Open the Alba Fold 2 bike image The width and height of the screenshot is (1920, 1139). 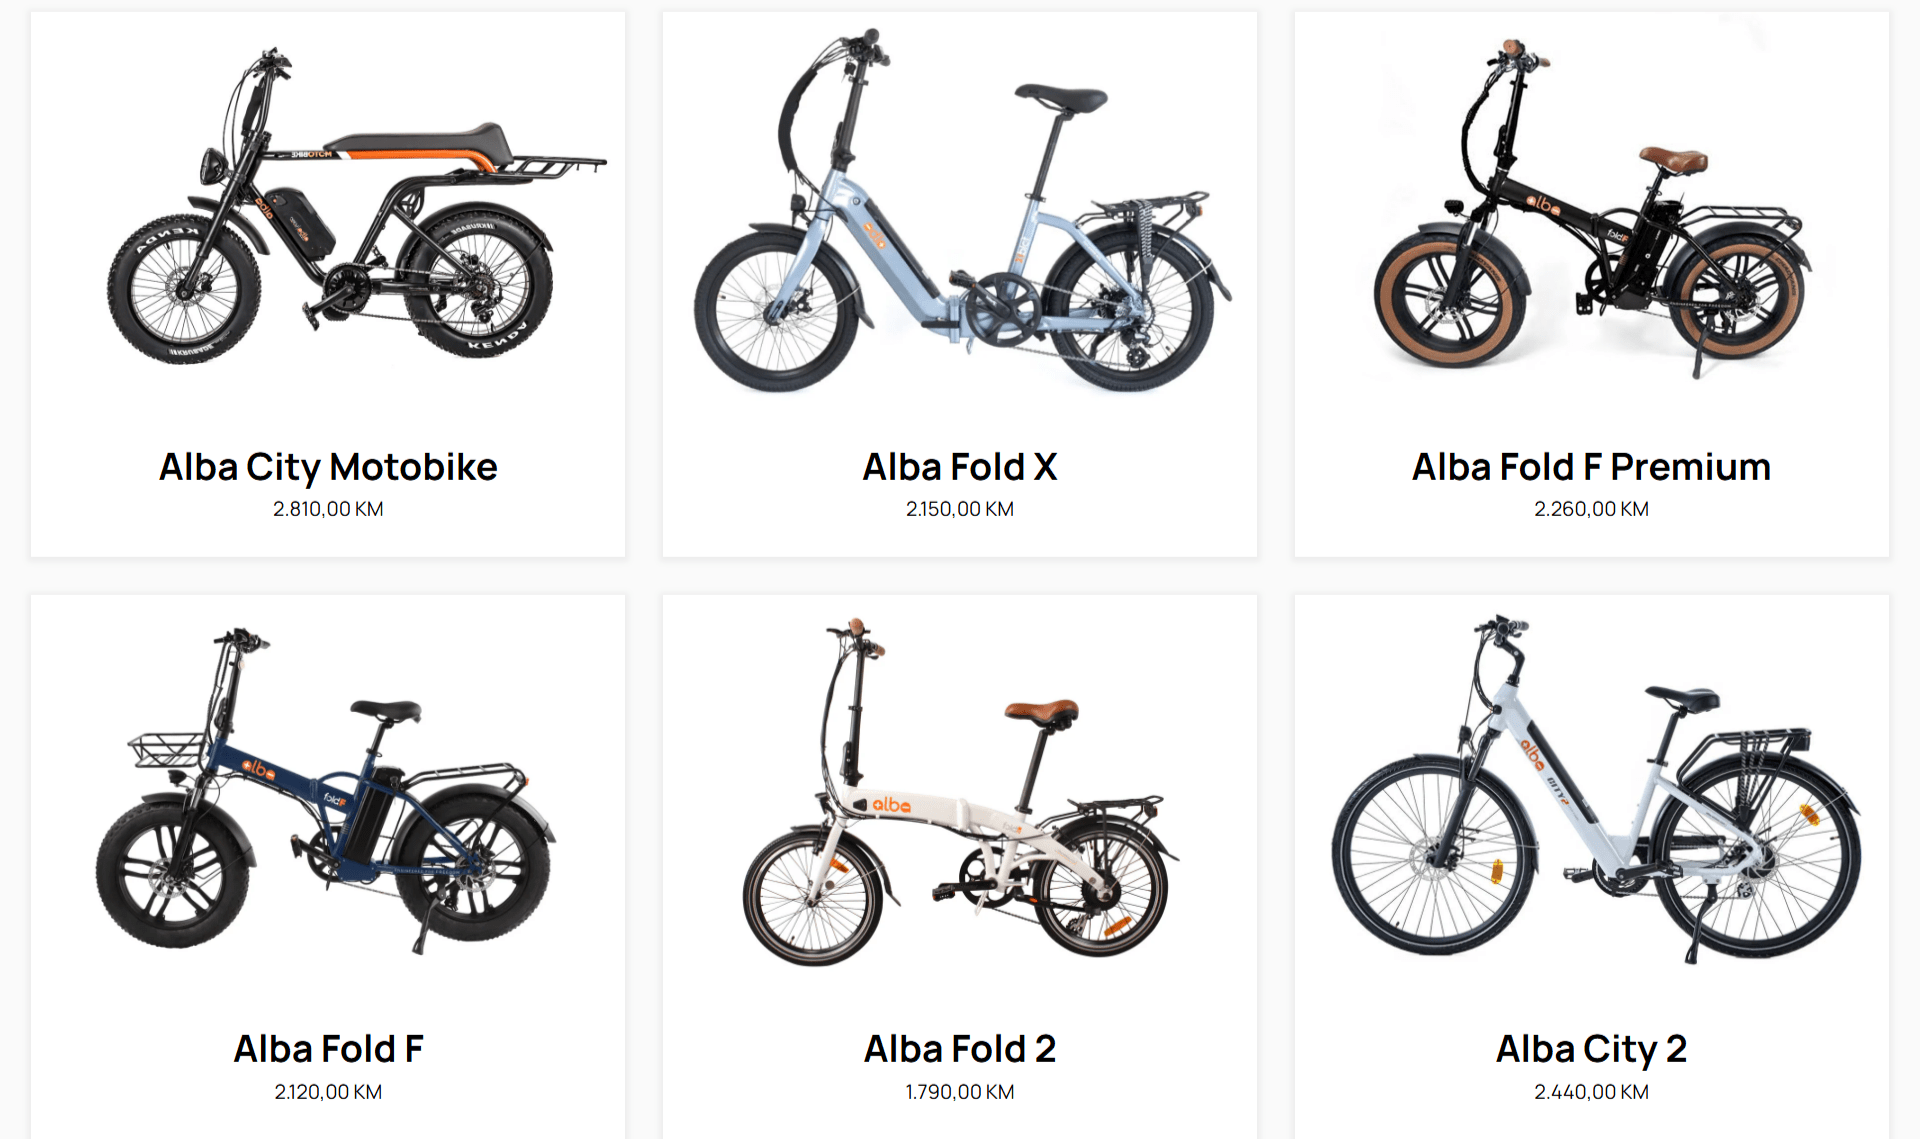tap(960, 792)
